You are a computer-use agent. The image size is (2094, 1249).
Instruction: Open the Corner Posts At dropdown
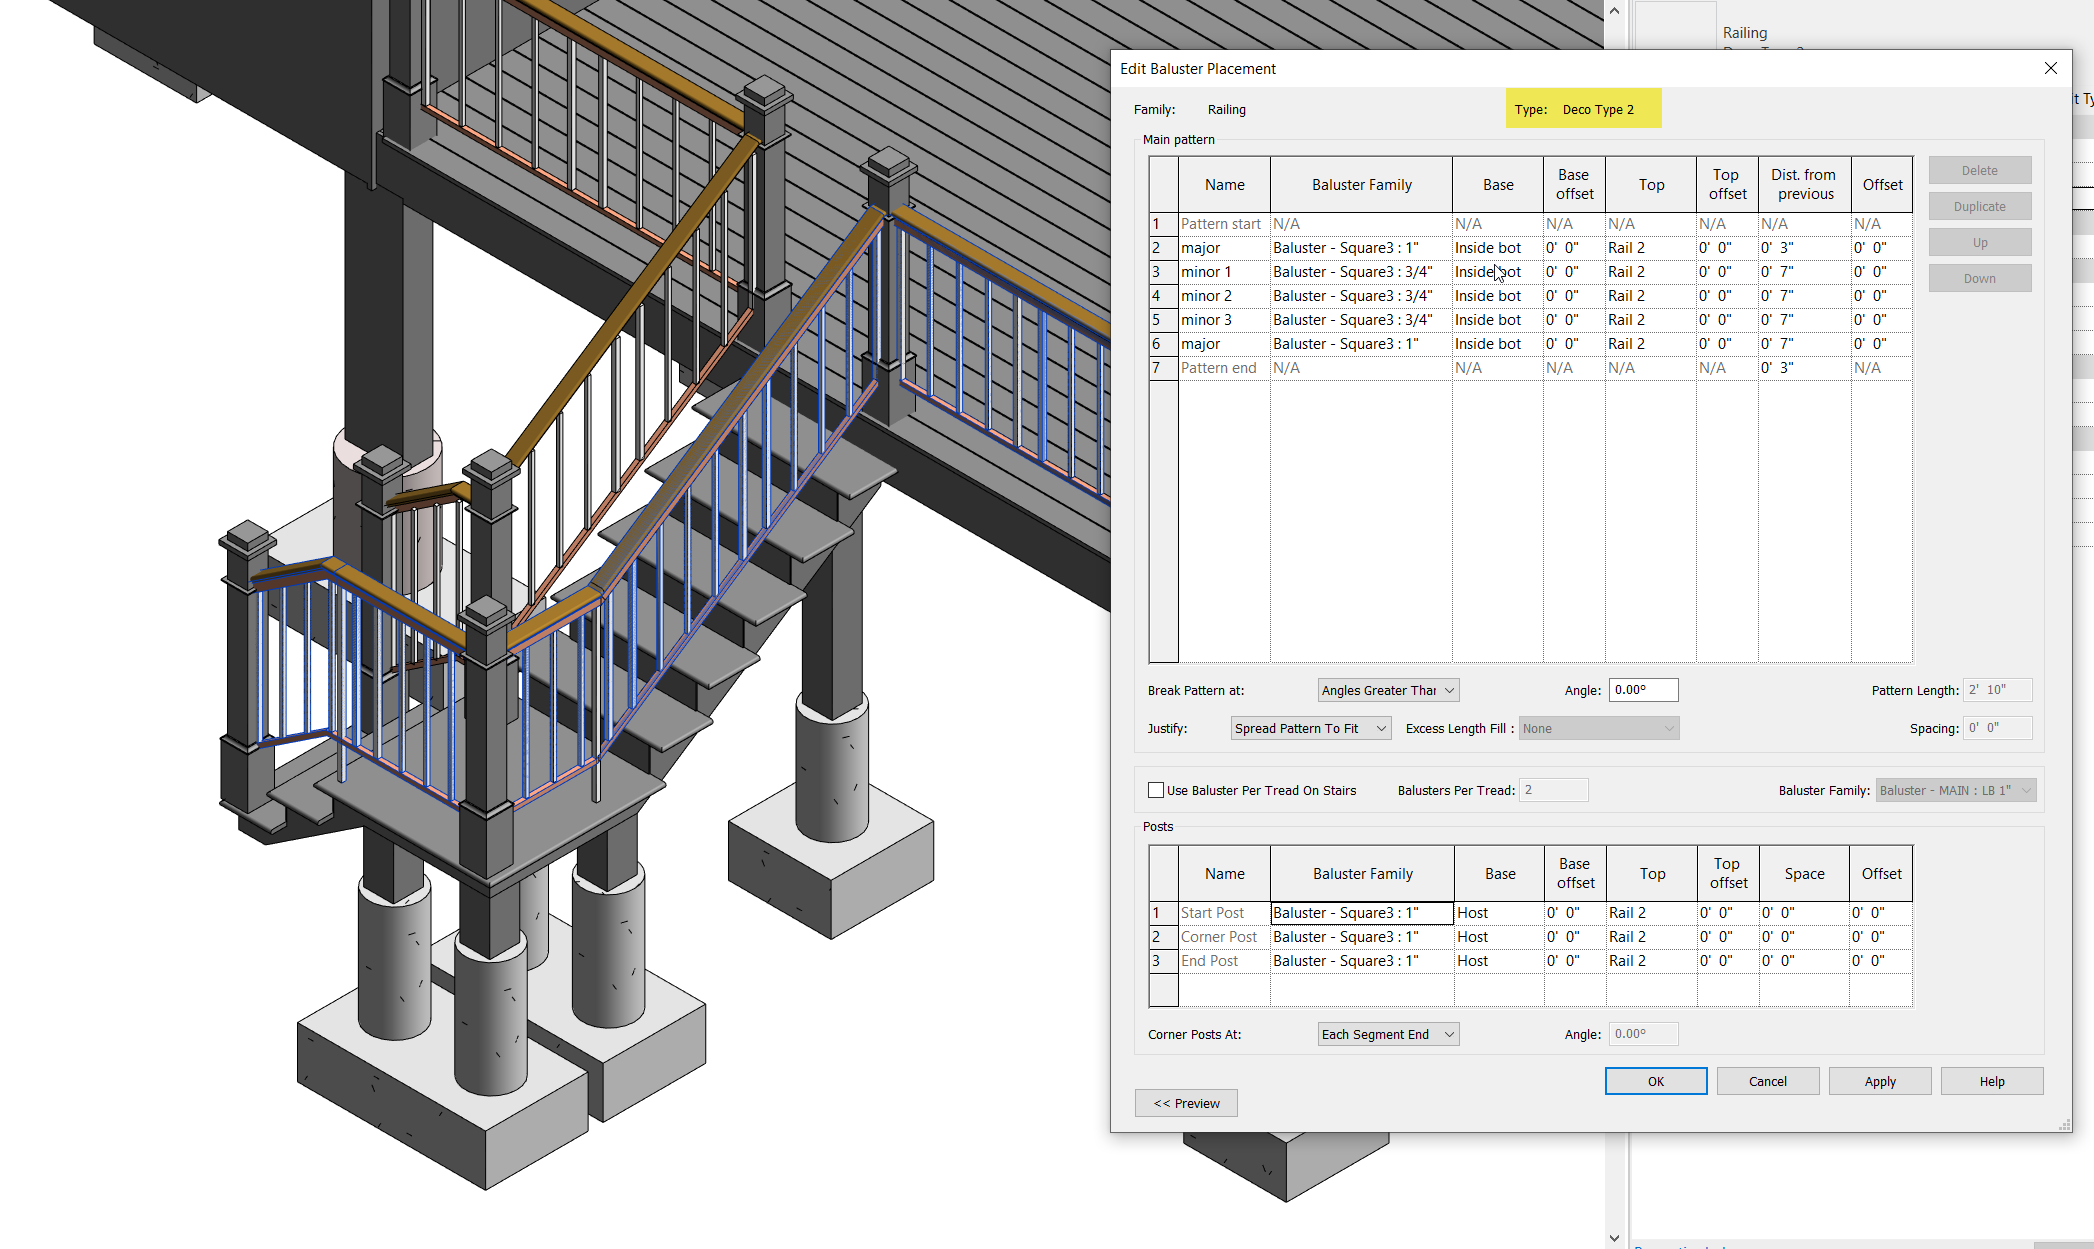point(1388,1034)
